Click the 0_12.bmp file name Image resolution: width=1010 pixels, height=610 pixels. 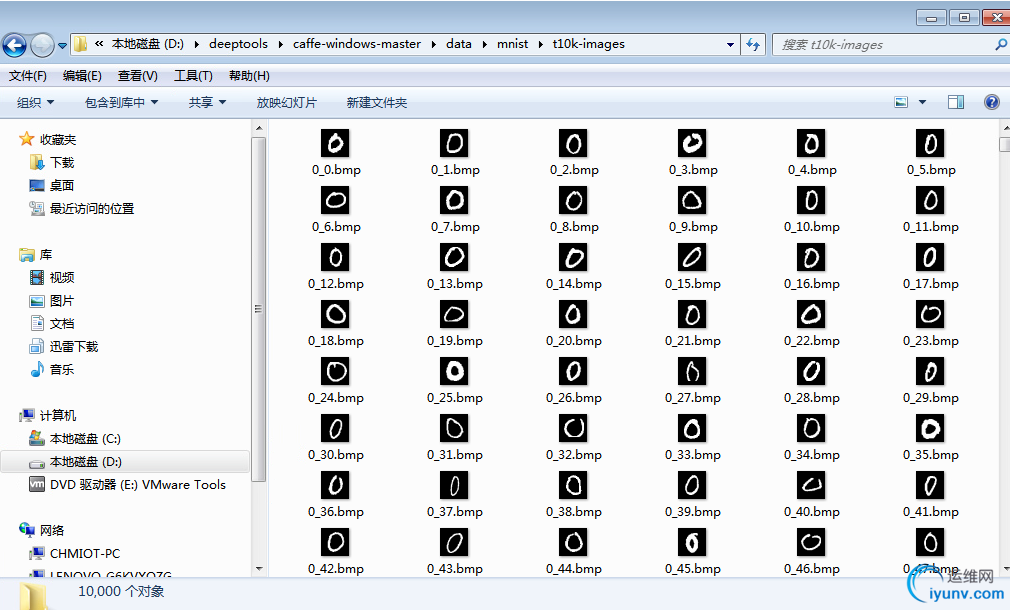[x=336, y=284]
